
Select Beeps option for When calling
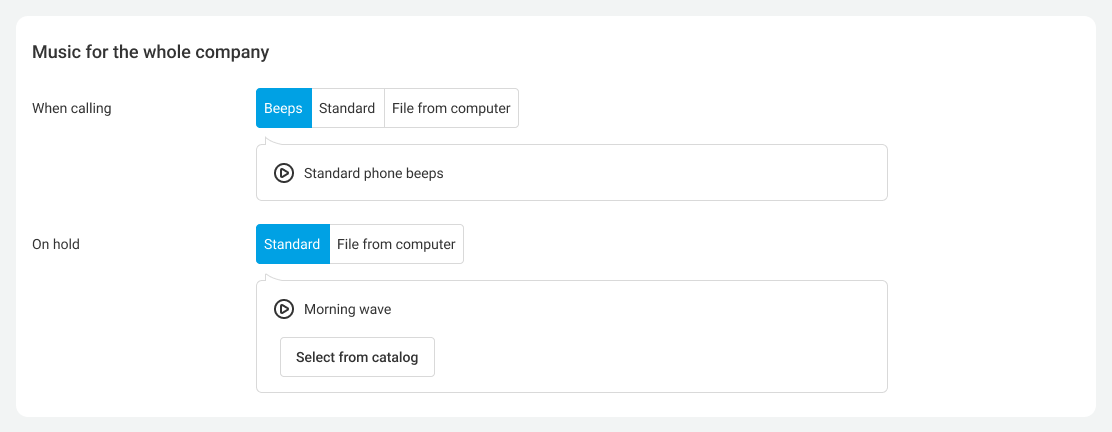pos(283,108)
